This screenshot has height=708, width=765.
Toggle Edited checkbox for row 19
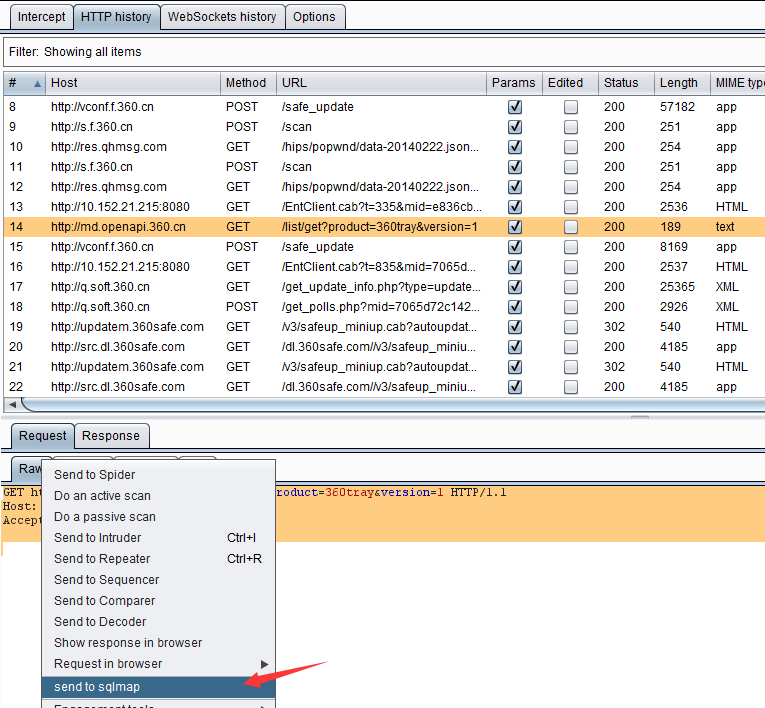click(570, 327)
